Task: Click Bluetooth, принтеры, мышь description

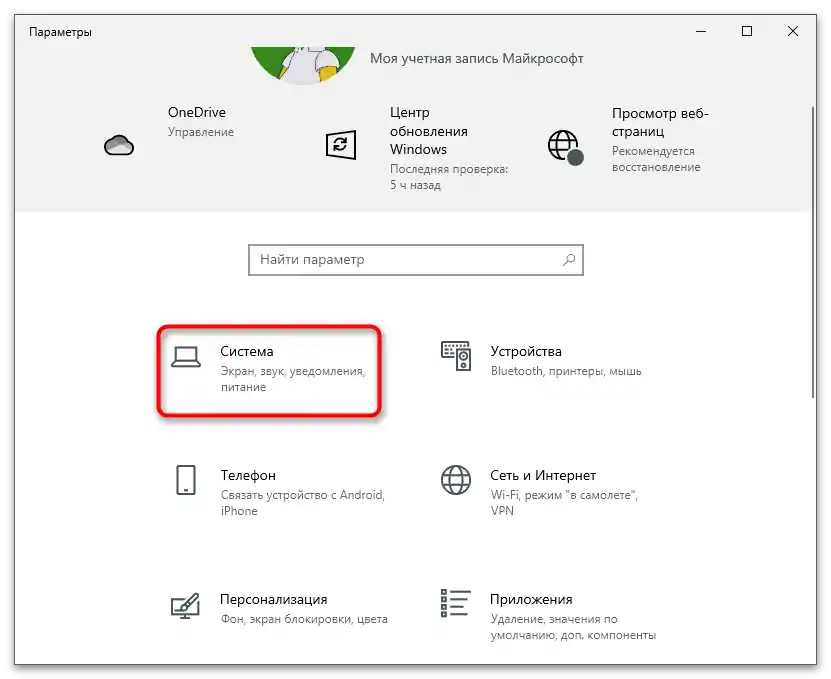Action: point(566,371)
